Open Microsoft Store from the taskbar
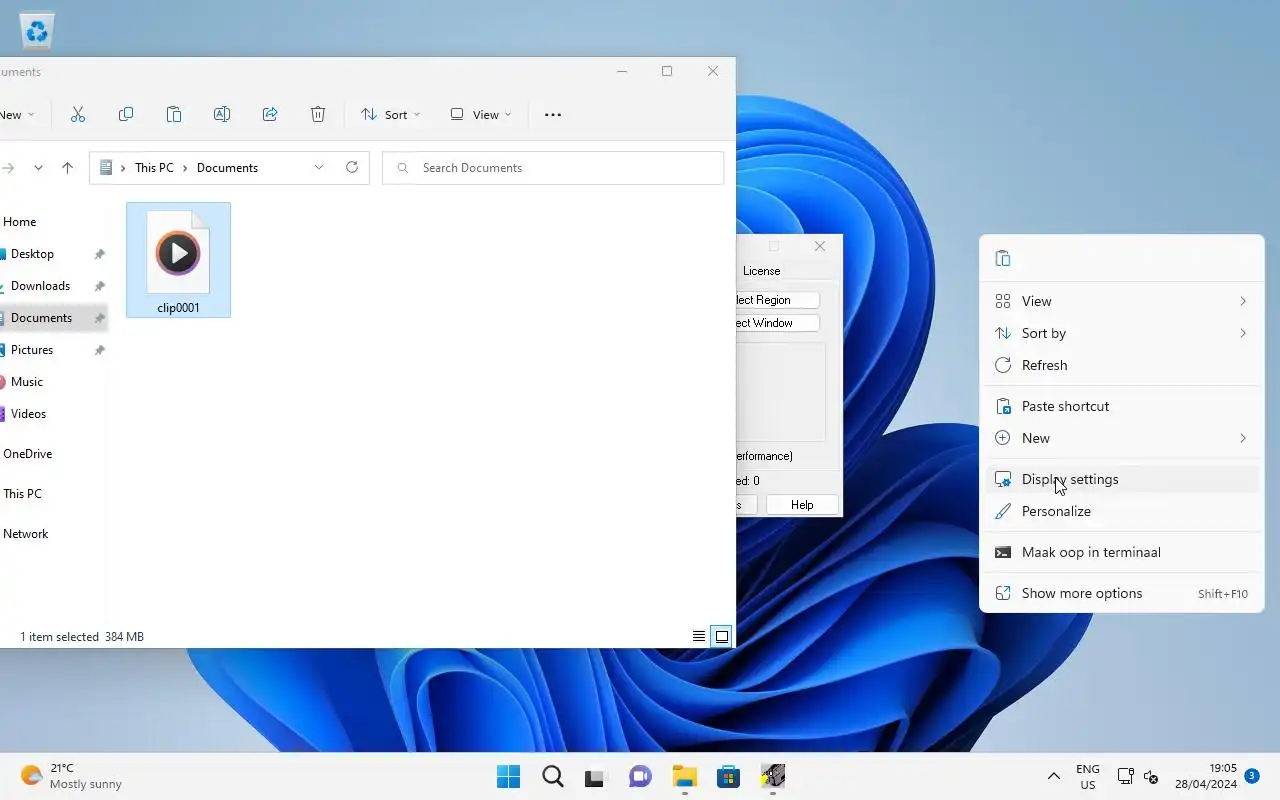This screenshot has width=1280, height=800. tap(728, 776)
